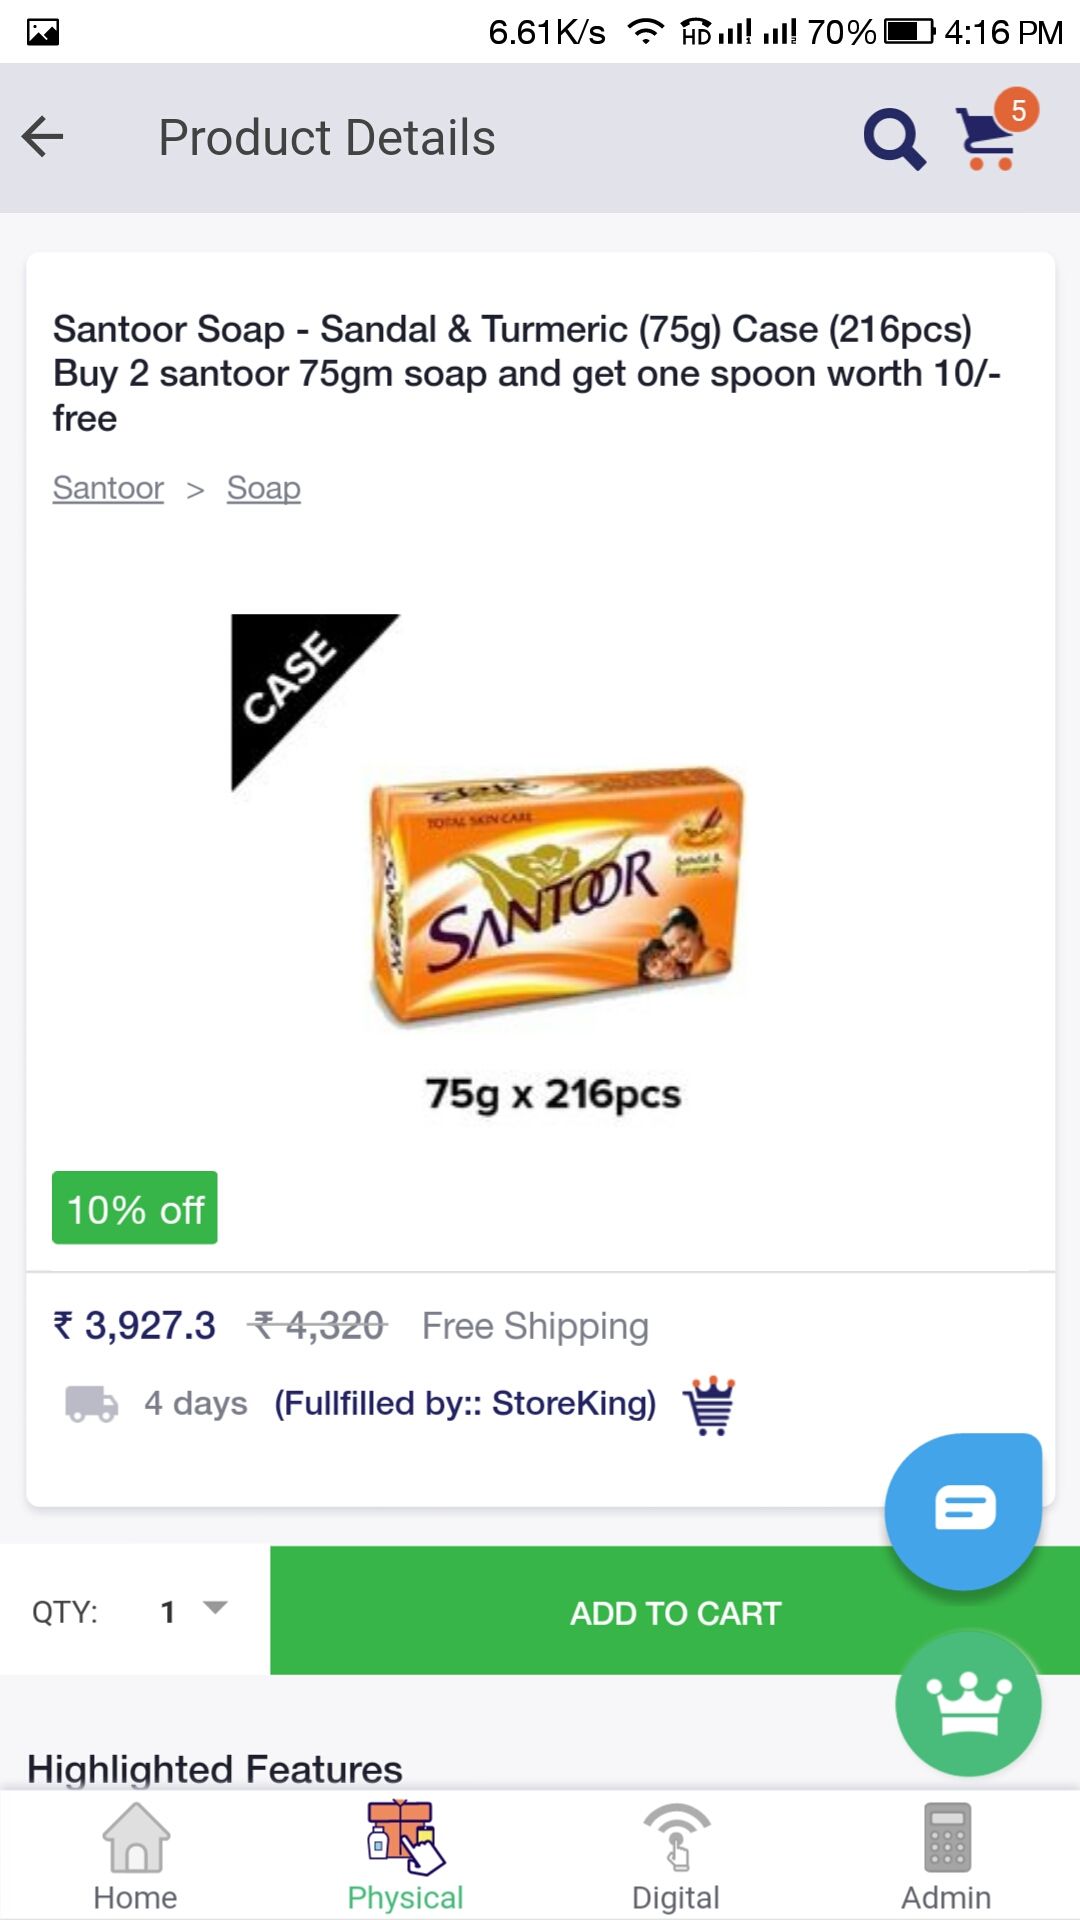Tap the StoreKing crown cart icon
This screenshot has width=1080, height=1920.
tap(709, 1405)
